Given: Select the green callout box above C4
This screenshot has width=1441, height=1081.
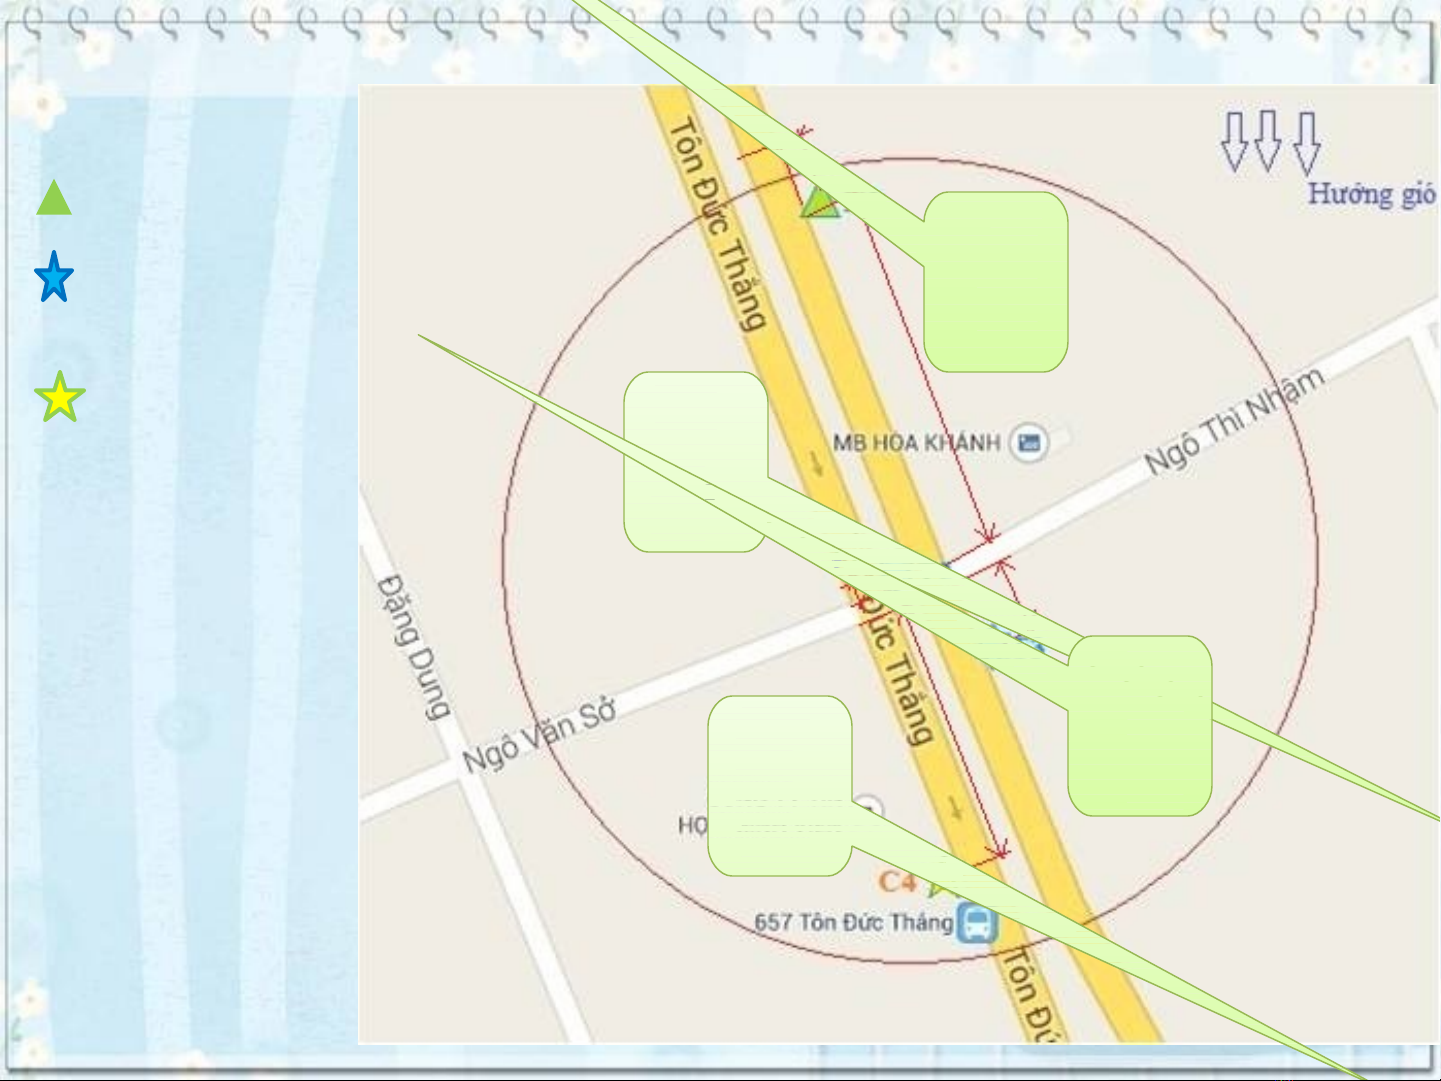Looking at the screenshot, I should [x=779, y=785].
